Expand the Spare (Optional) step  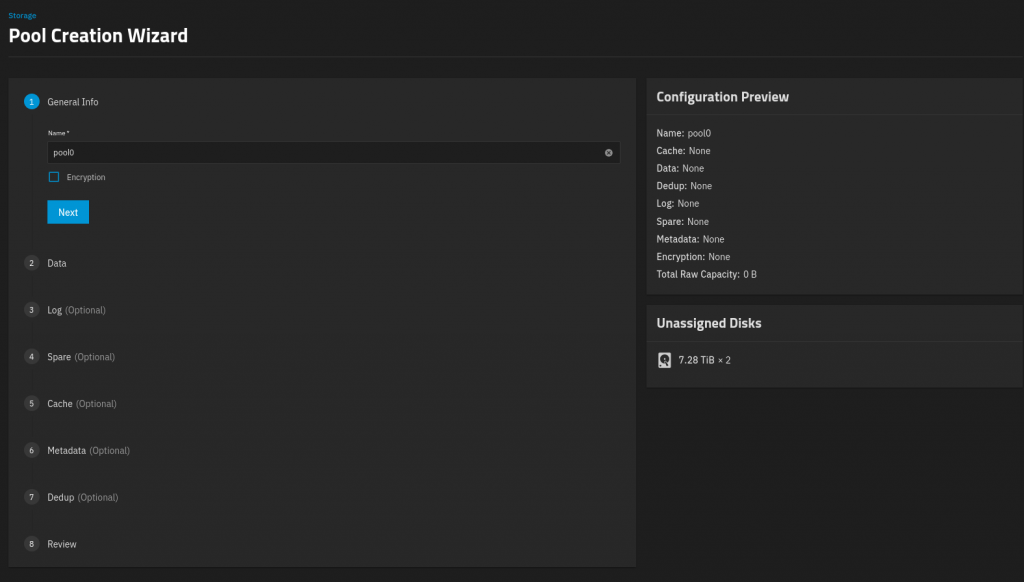click(81, 357)
